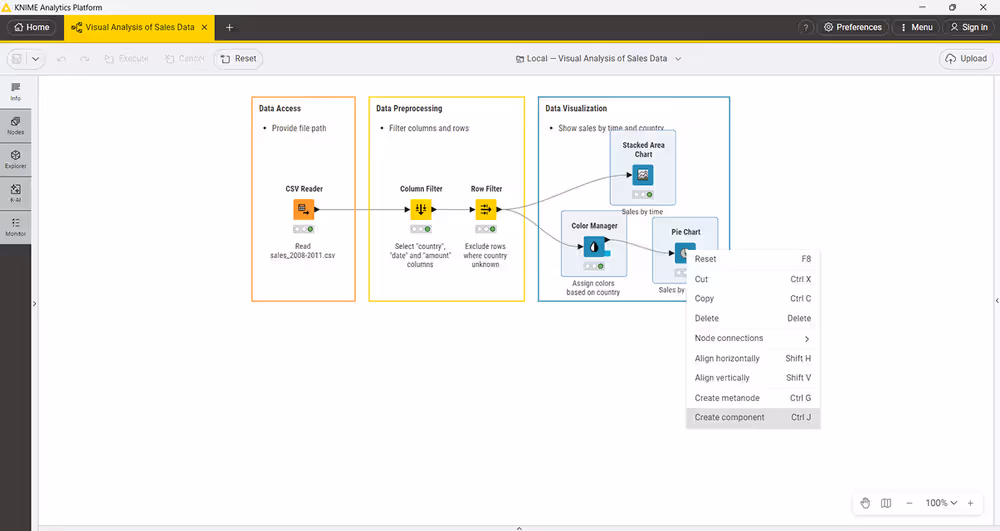Click the help question mark icon
This screenshot has width=1000, height=531.
coord(805,27)
